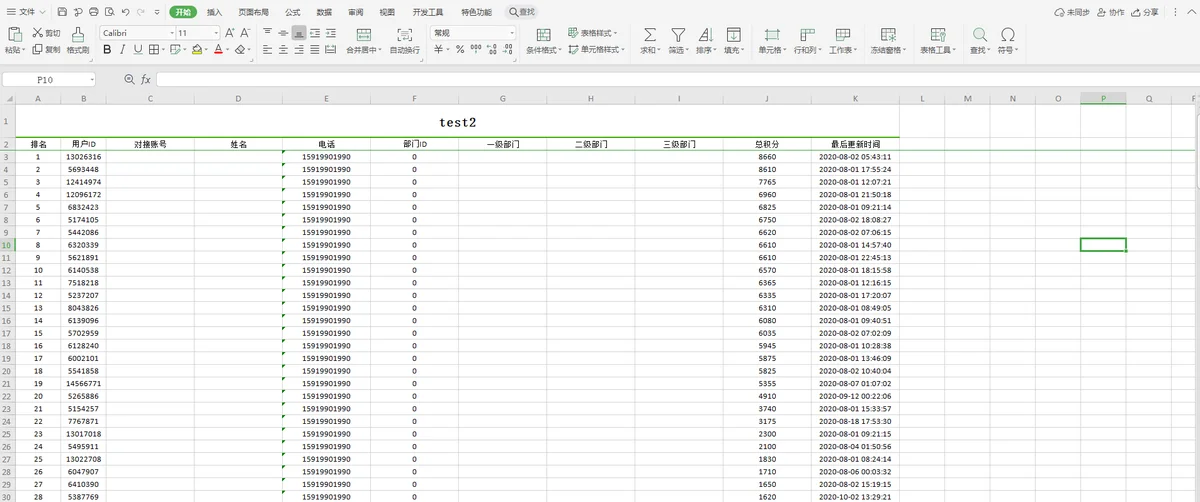Select the Format Painter (格式刷) tool
This screenshot has height=502, width=1200.
pos(78,40)
